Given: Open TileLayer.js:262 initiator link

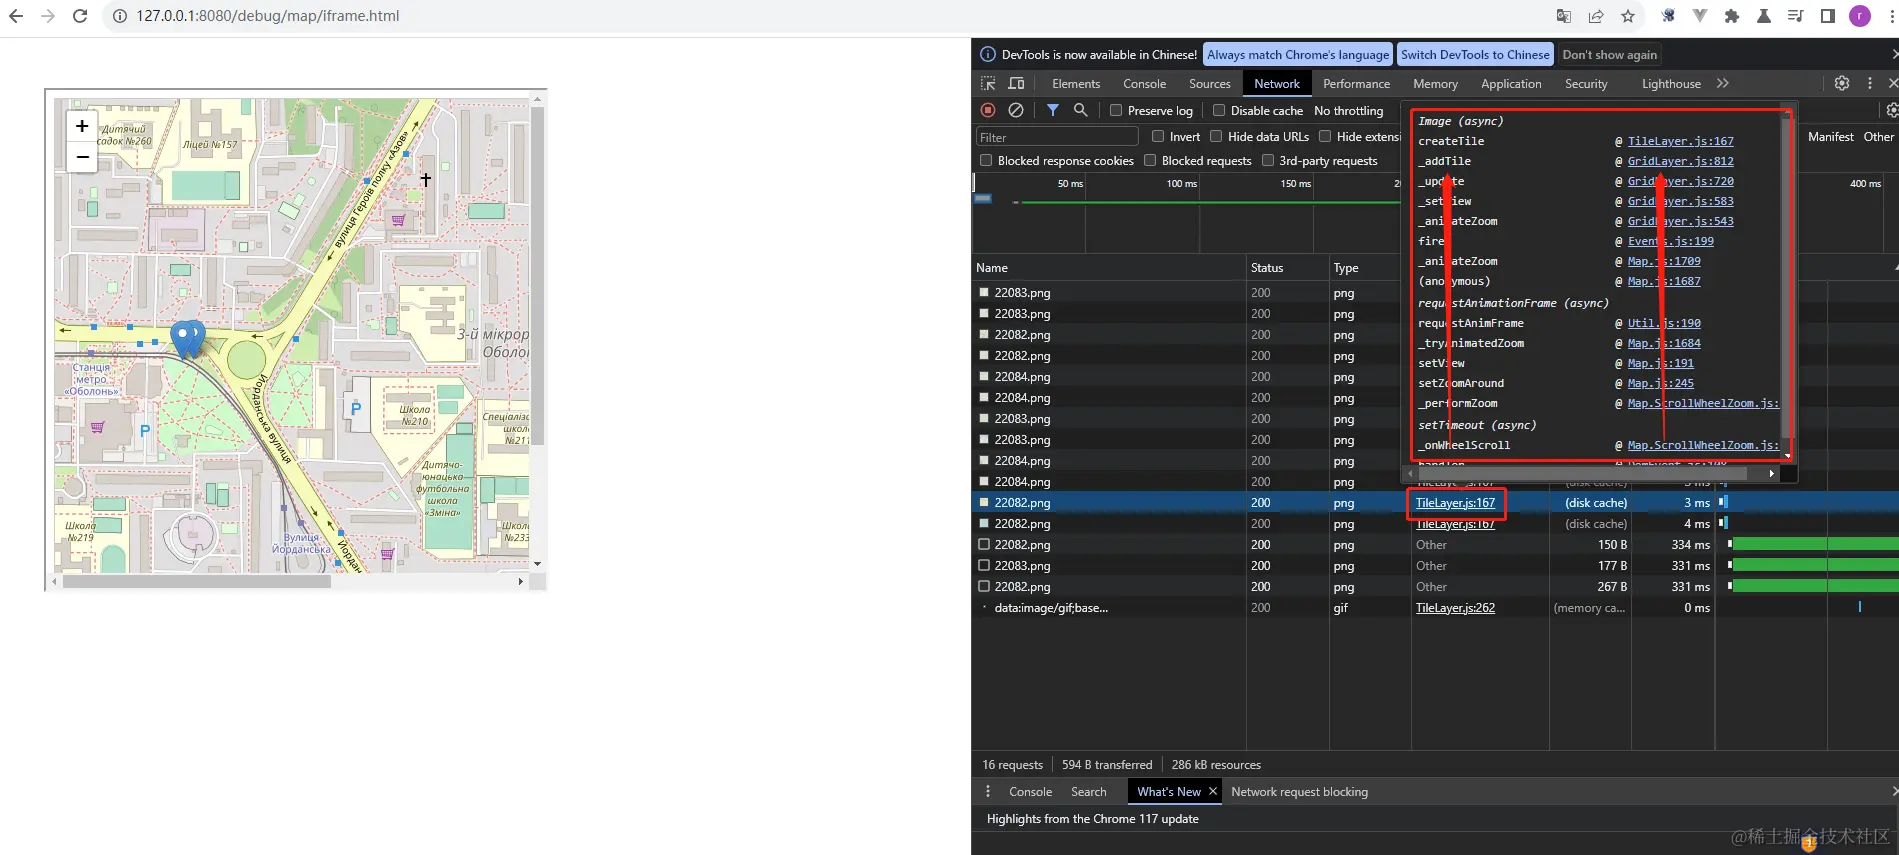Looking at the screenshot, I should coord(1455,608).
